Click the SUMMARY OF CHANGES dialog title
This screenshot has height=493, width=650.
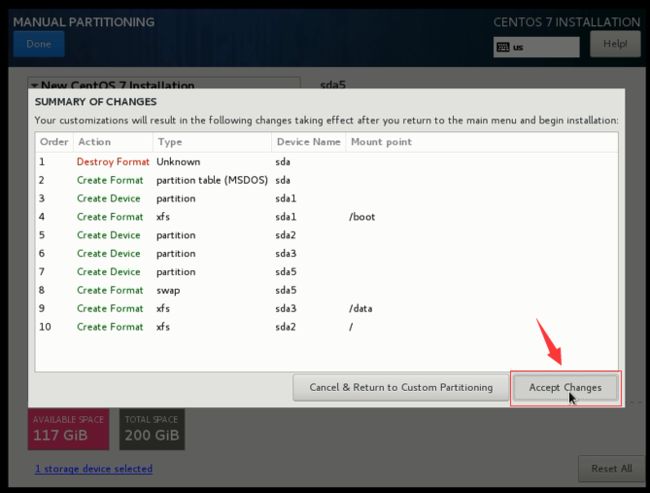[x=96, y=102]
